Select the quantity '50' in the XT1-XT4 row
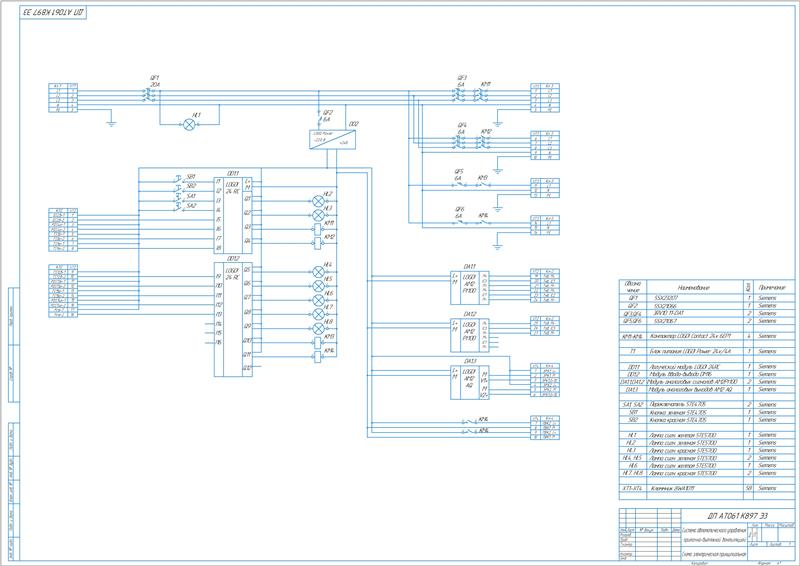Screen dimensions: 800x566 coord(749,488)
